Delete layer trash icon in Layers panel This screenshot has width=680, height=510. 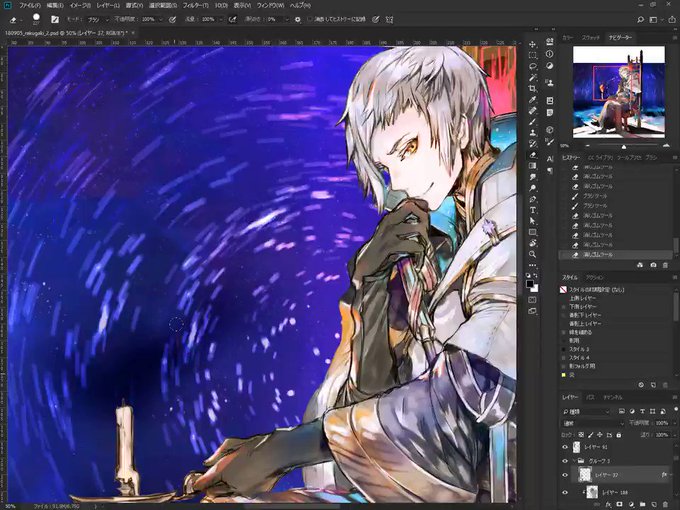click(x=666, y=504)
